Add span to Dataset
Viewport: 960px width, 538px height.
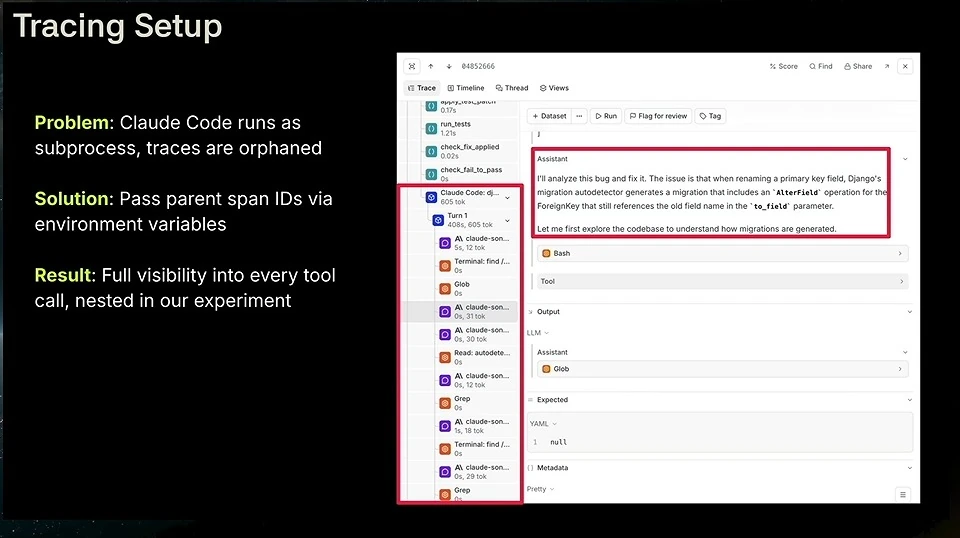(549, 116)
